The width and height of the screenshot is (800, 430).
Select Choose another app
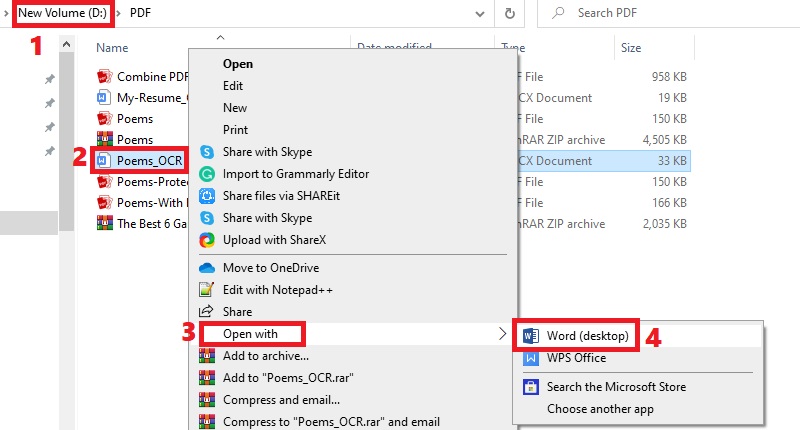(x=600, y=409)
